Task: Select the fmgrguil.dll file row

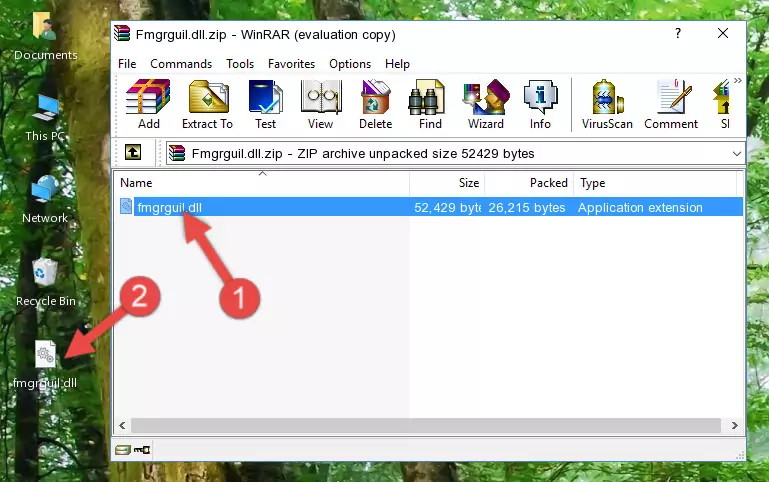Action: pyautogui.click(x=429, y=207)
